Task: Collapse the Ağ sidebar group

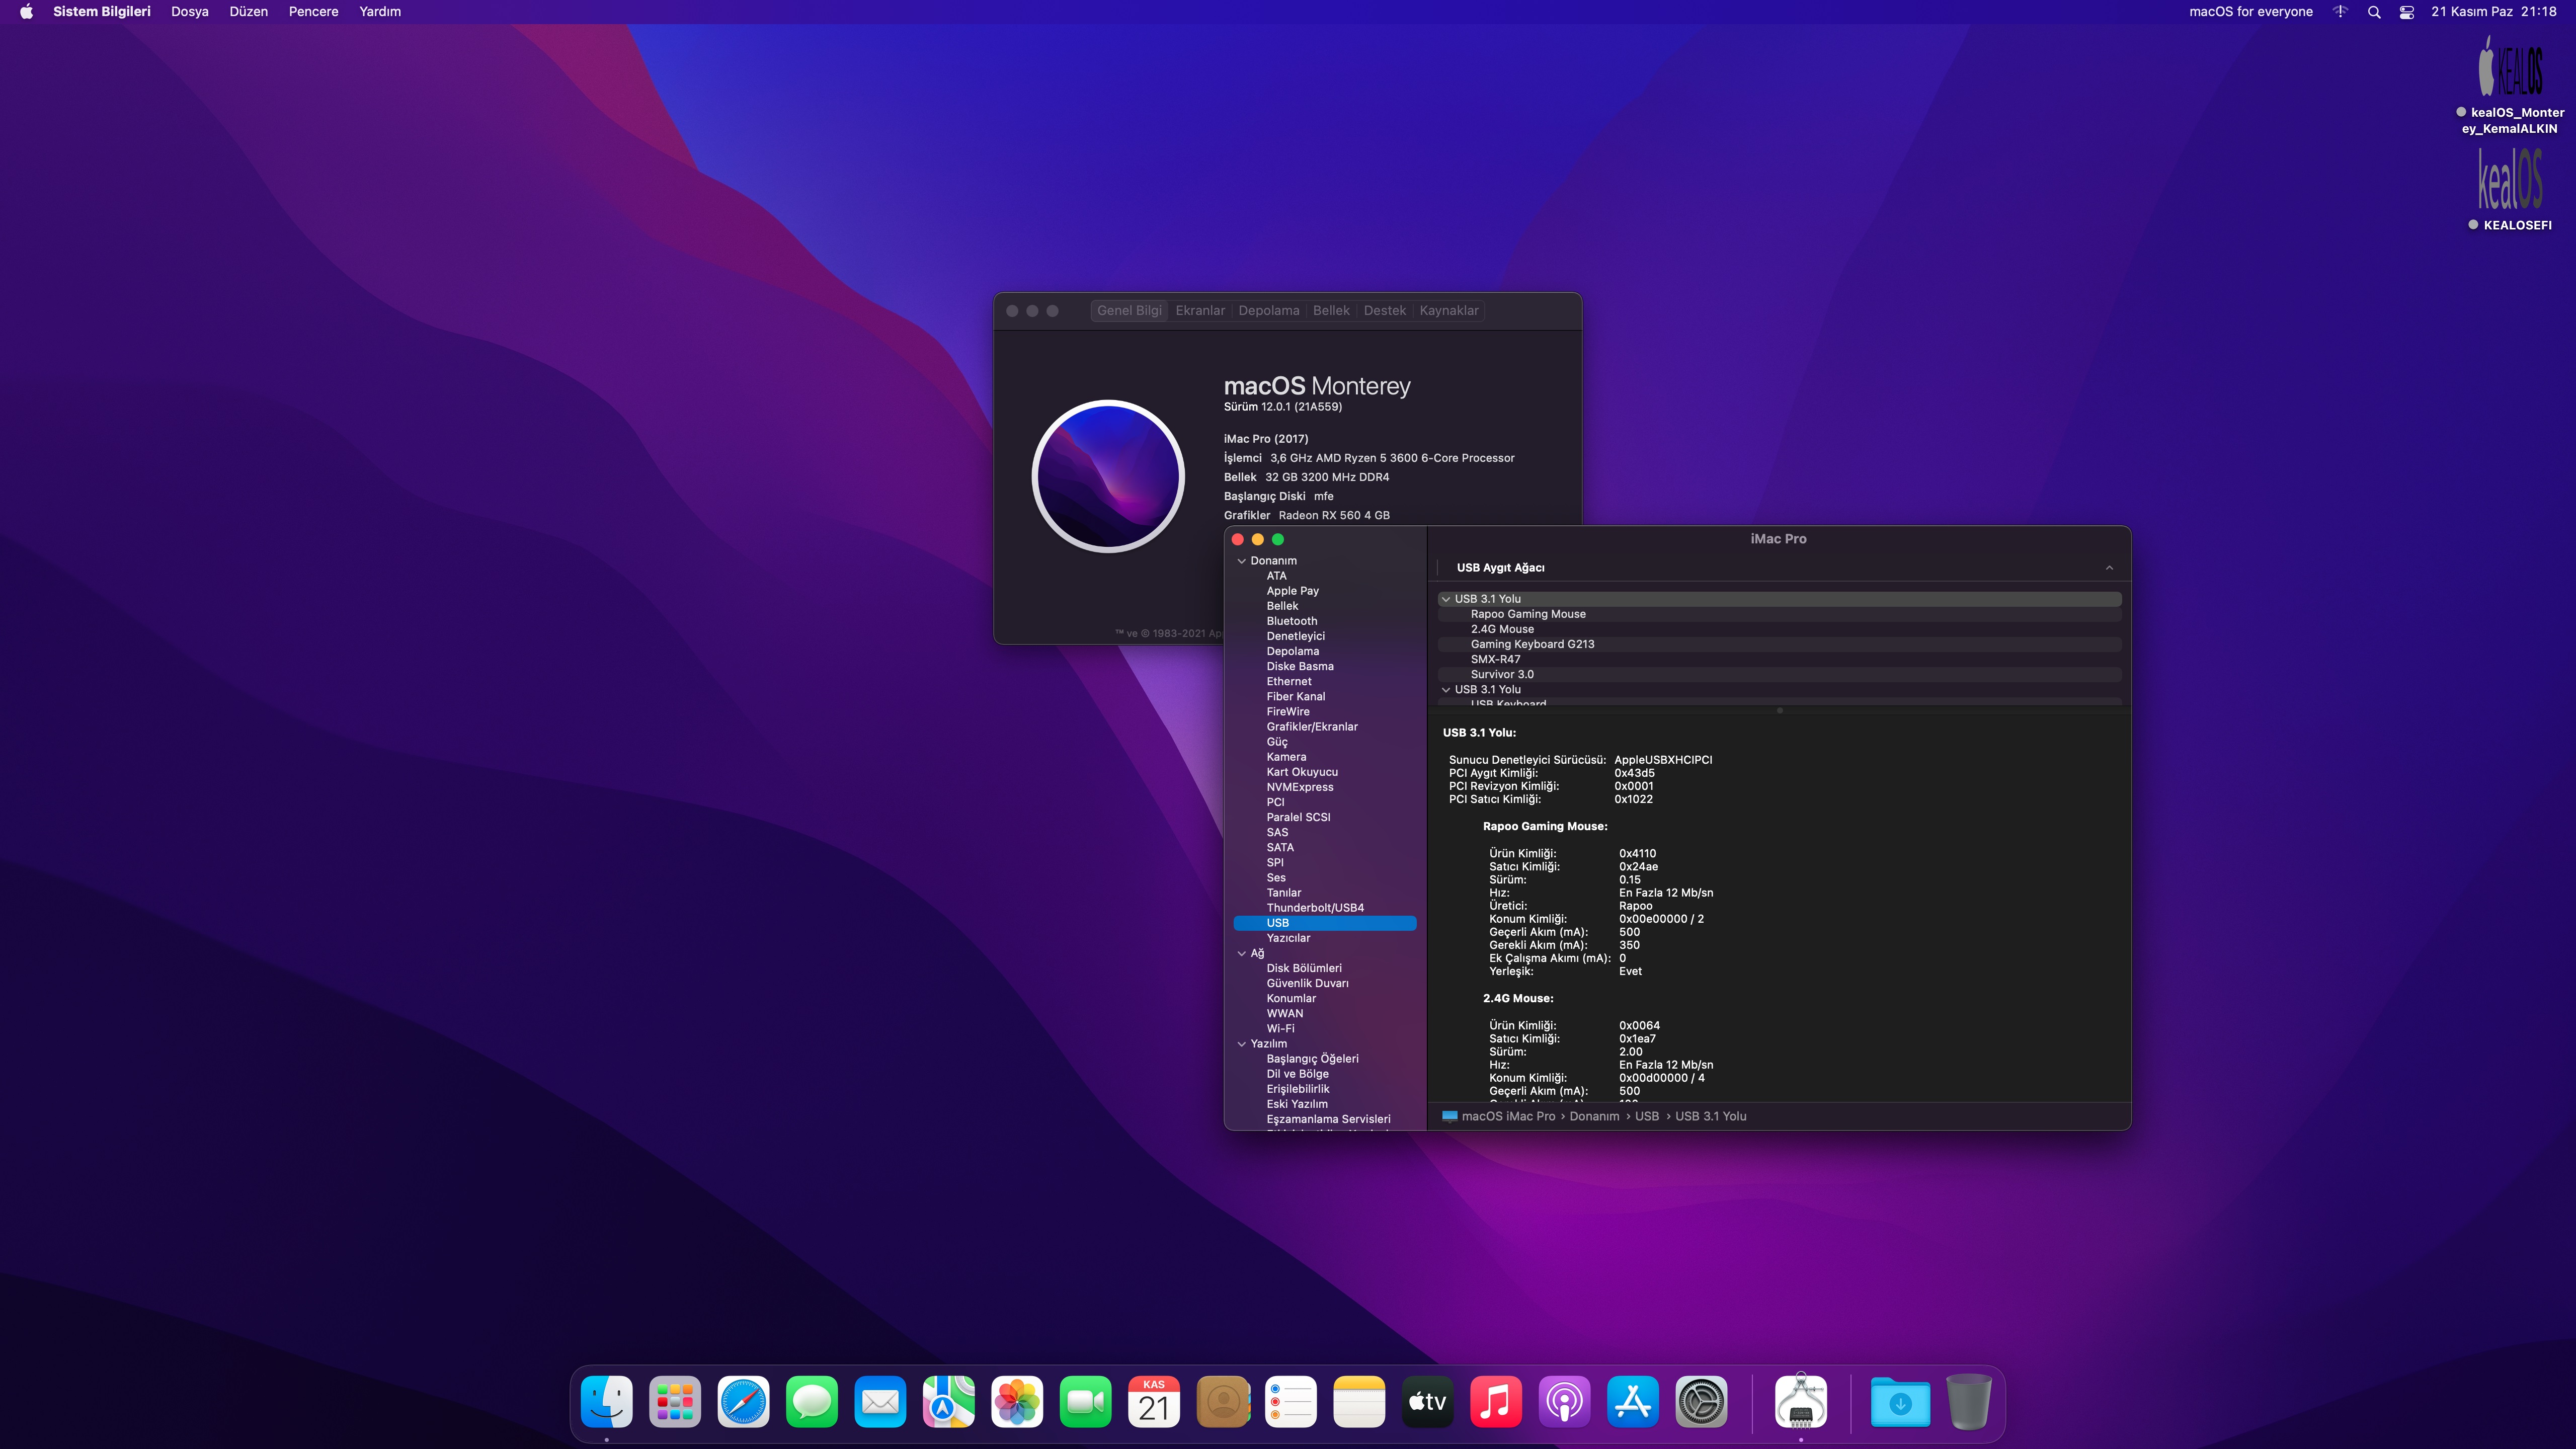Action: 1242,953
